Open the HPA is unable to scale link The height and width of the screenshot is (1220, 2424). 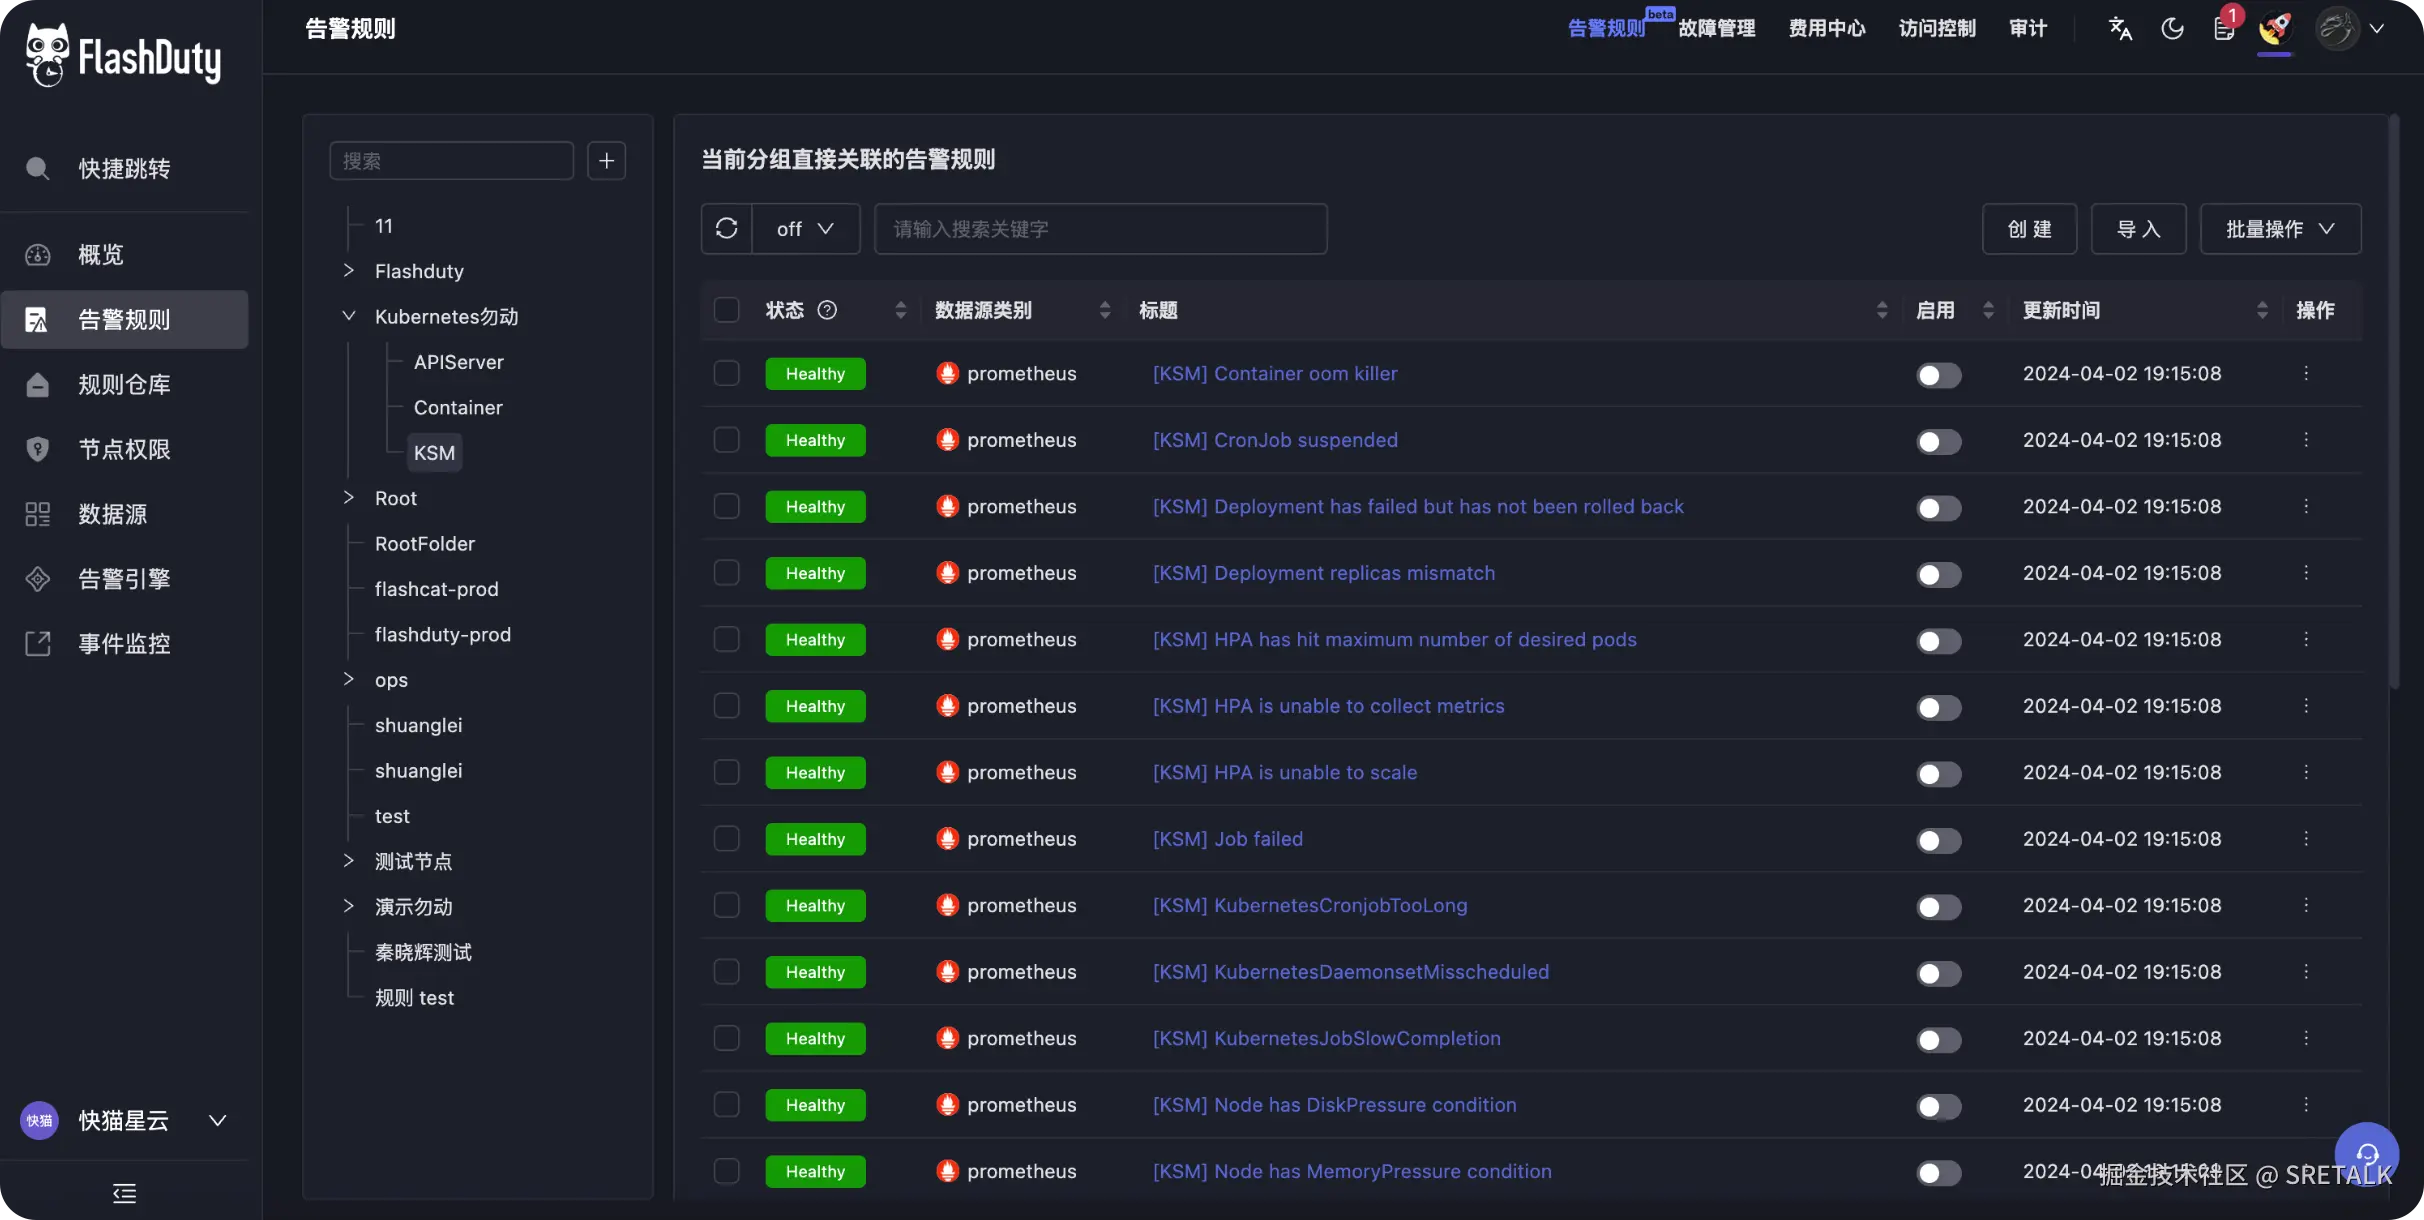(1284, 772)
